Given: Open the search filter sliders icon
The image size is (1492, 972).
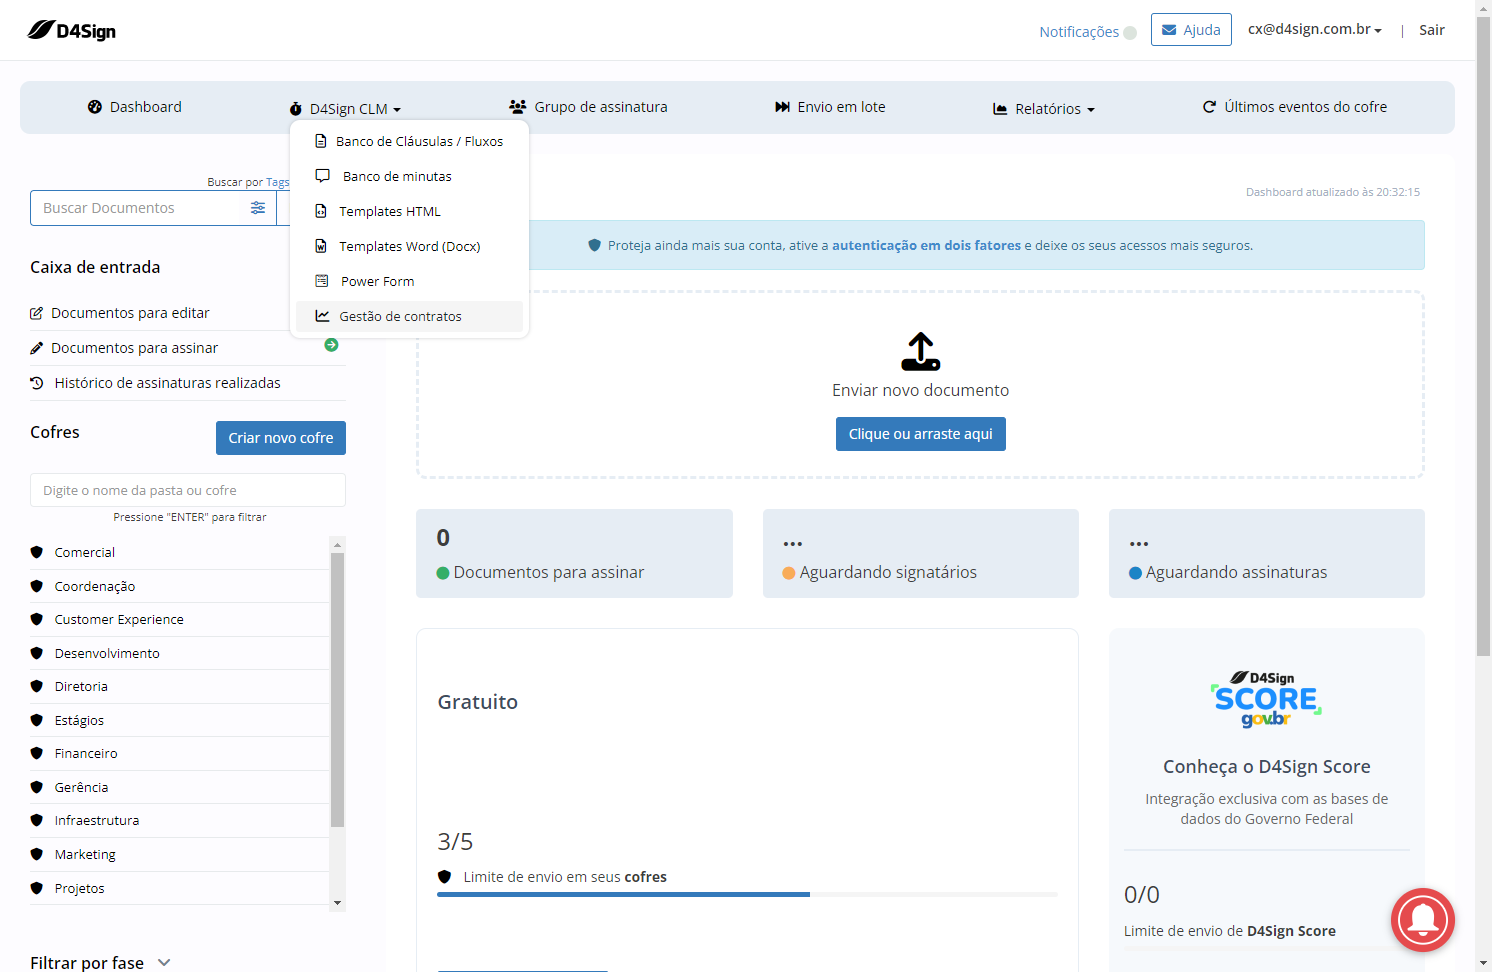Looking at the screenshot, I should (x=258, y=208).
